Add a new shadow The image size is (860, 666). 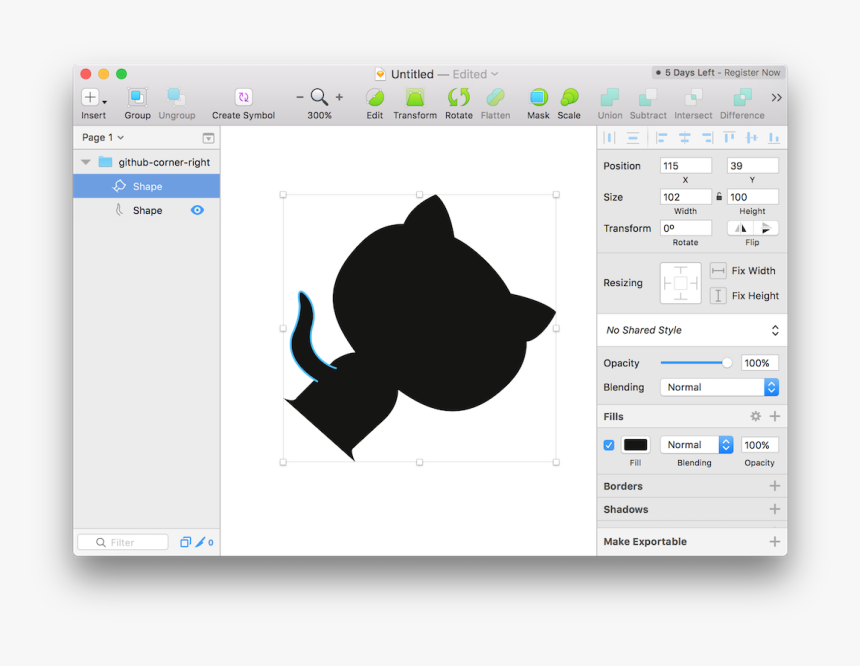pyautogui.click(x=774, y=509)
